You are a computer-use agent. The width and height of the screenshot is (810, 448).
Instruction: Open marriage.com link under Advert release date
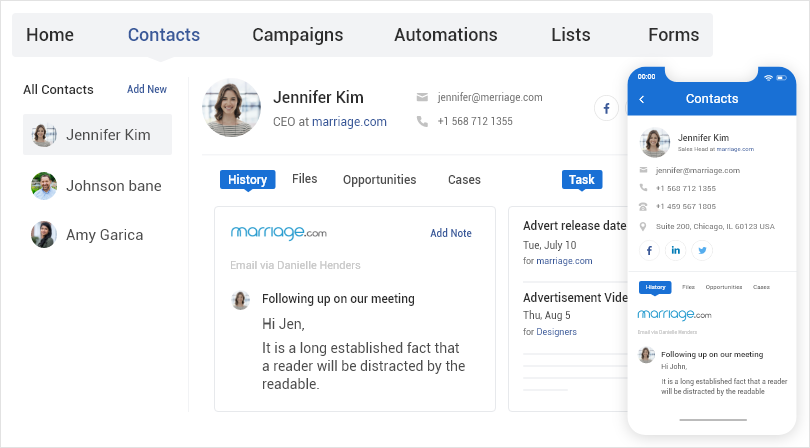[564, 261]
